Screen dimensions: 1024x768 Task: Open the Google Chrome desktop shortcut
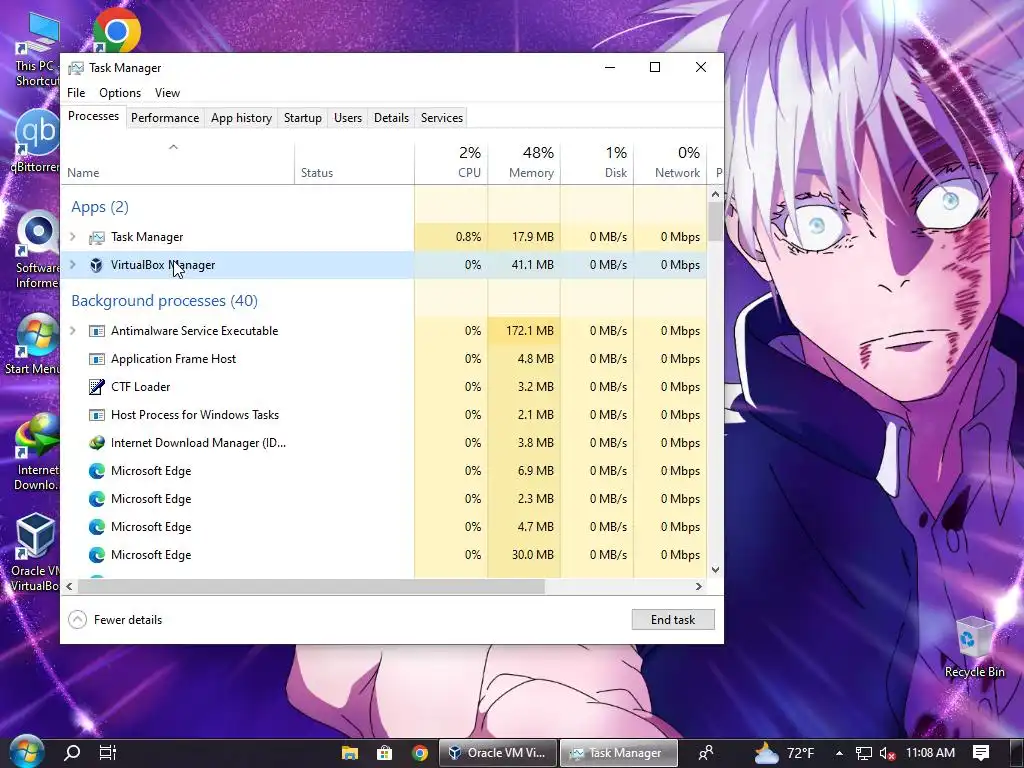[116, 30]
